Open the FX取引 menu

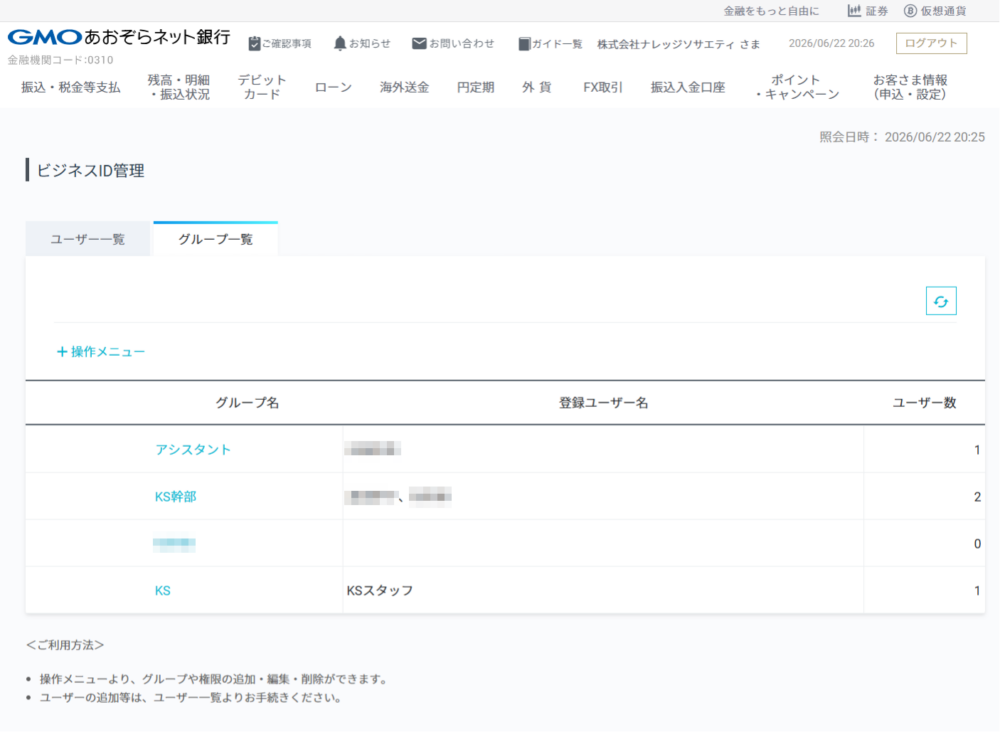coord(603,87)
